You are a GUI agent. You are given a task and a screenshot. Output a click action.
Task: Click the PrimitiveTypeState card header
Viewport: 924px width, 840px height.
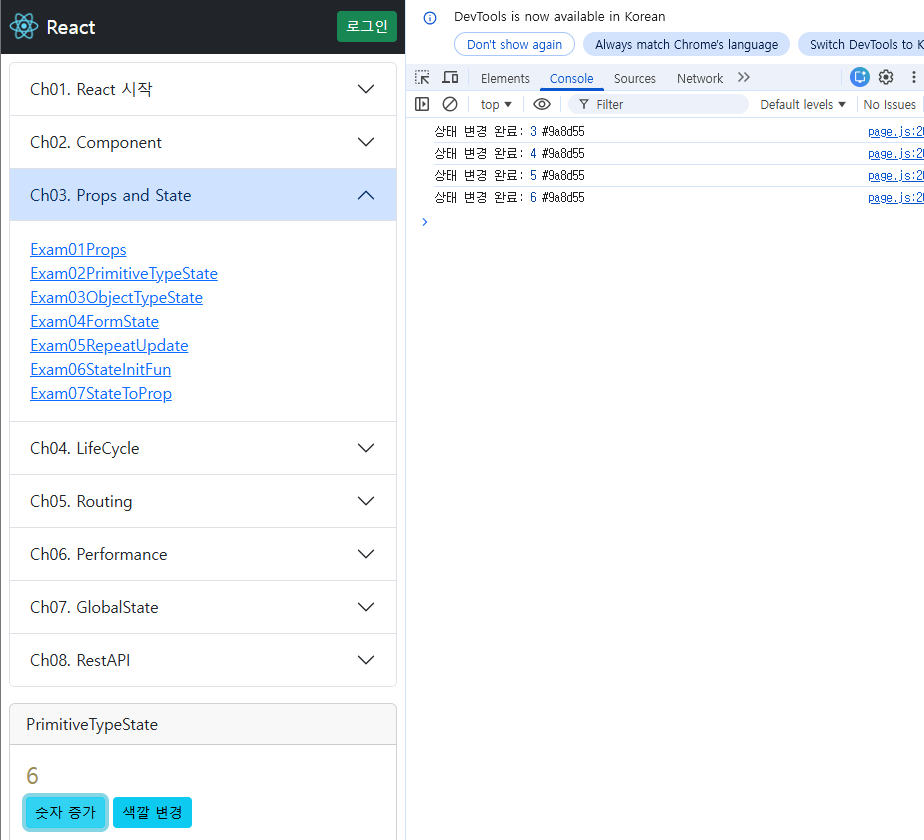coord(203,724)
